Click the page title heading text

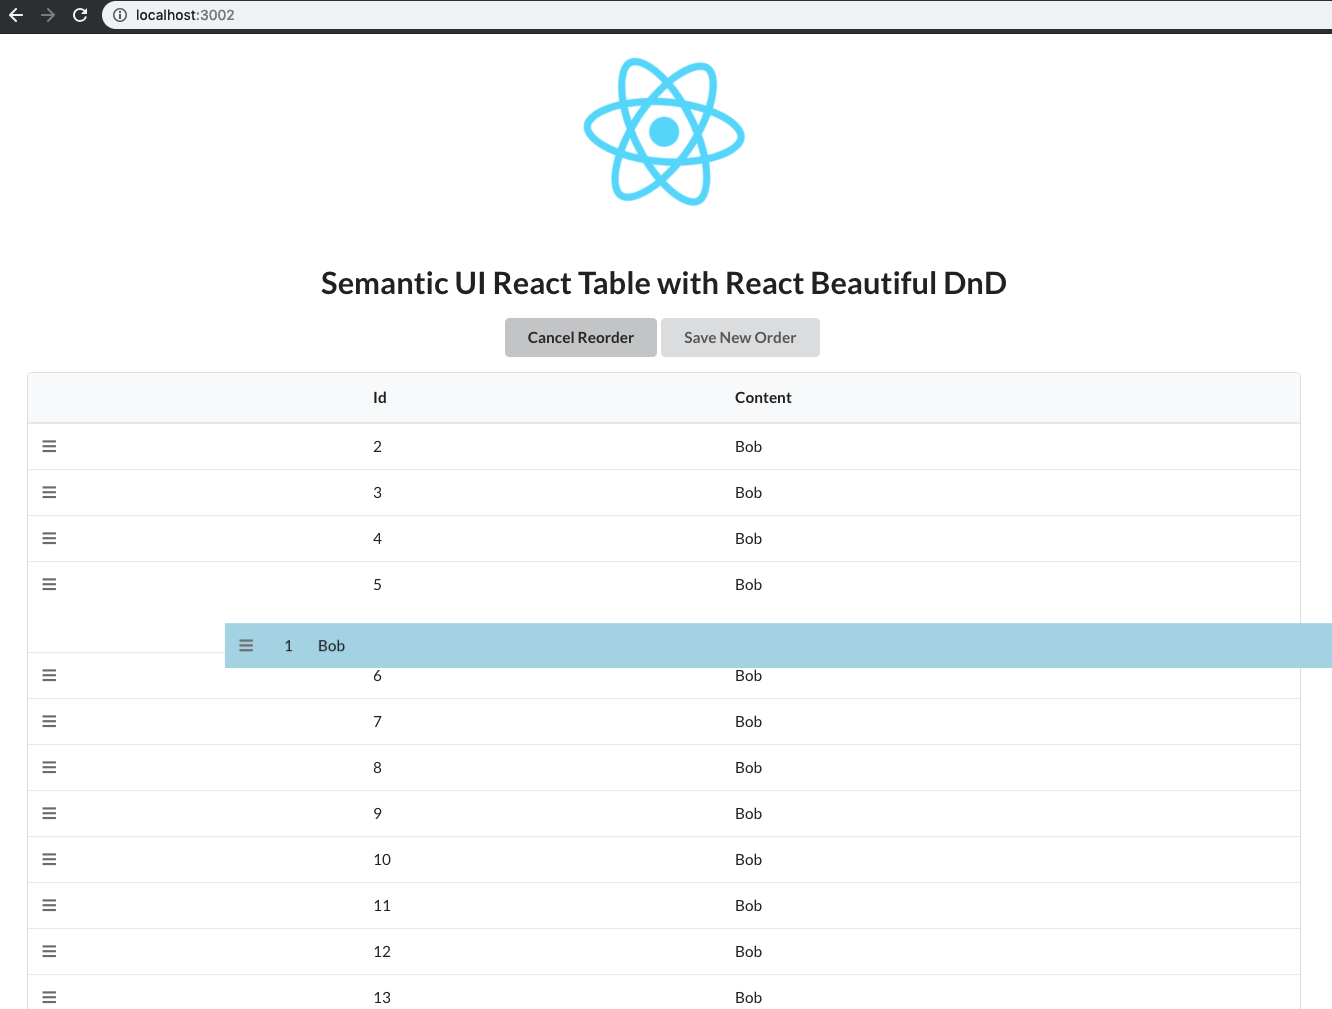pyautogui.click(x=664, y=283)
